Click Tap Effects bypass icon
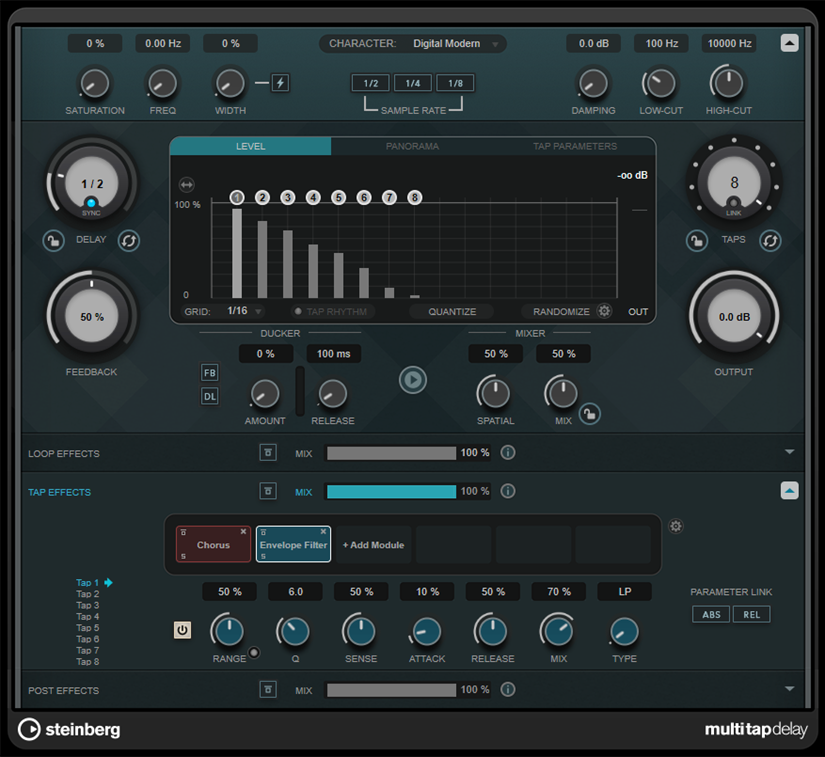 268,491
